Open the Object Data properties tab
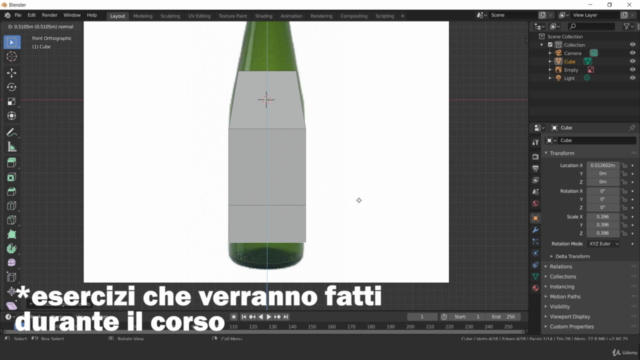640x360 pixels. point(536,277)
